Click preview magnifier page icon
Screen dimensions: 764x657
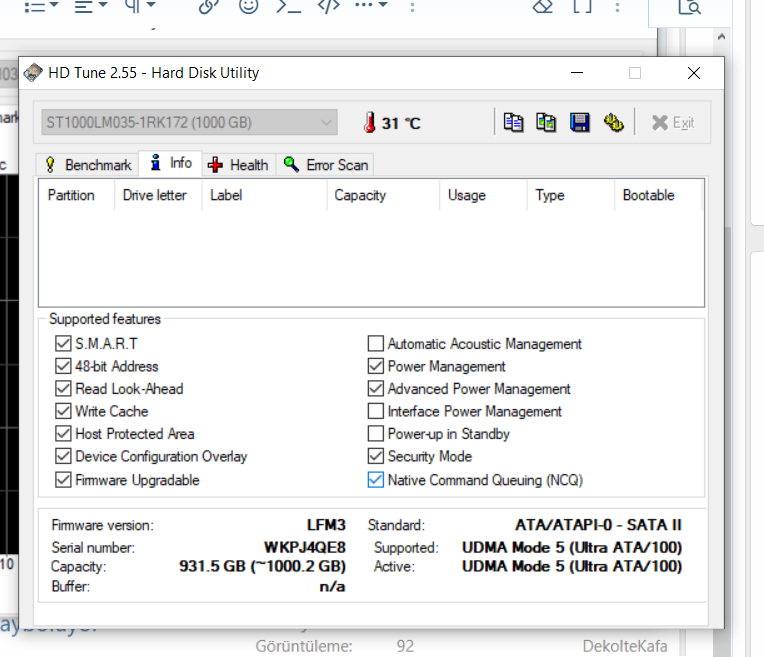tap(689, 6)
